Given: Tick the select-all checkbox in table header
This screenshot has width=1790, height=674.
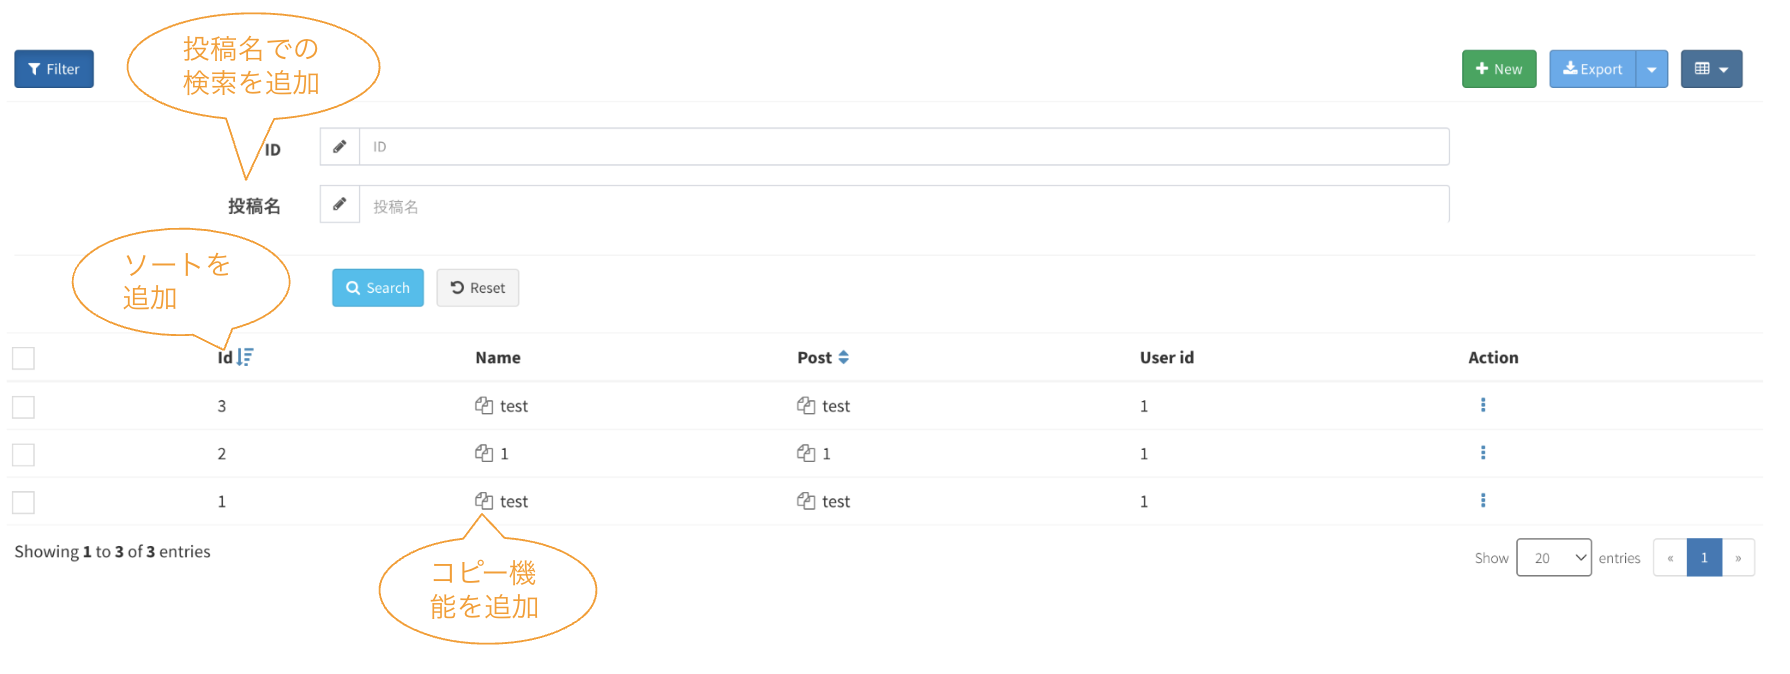Looking at the screenshot, I should [x=24, y=358].
